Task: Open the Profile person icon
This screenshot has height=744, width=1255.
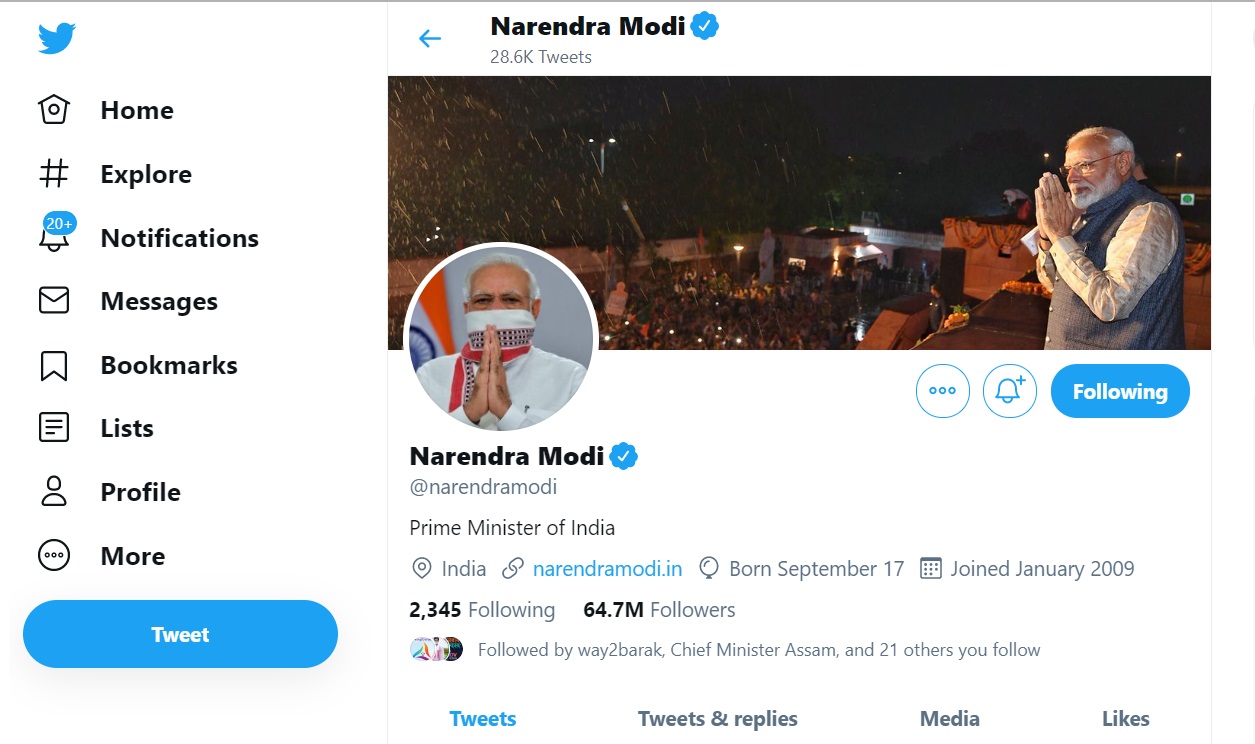Action: [x=54, y=492]
